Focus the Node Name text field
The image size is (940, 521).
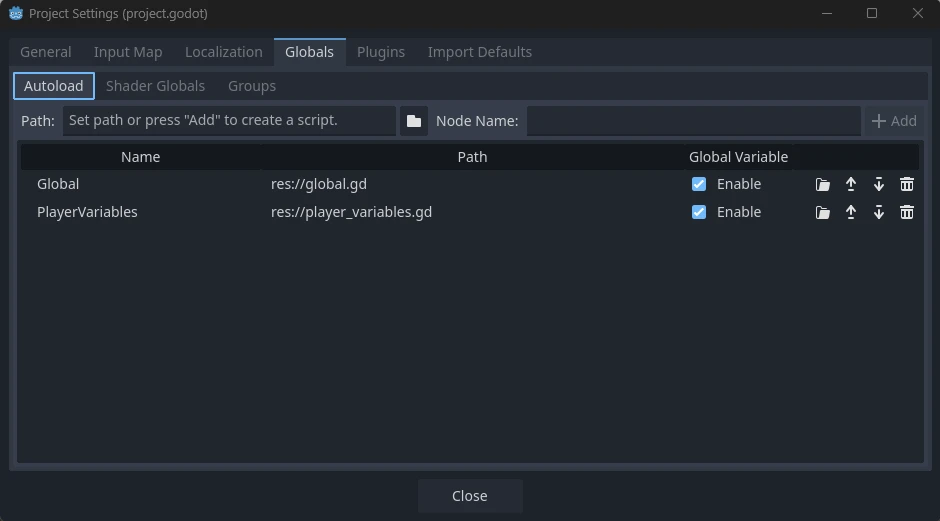tap(693, 121)
